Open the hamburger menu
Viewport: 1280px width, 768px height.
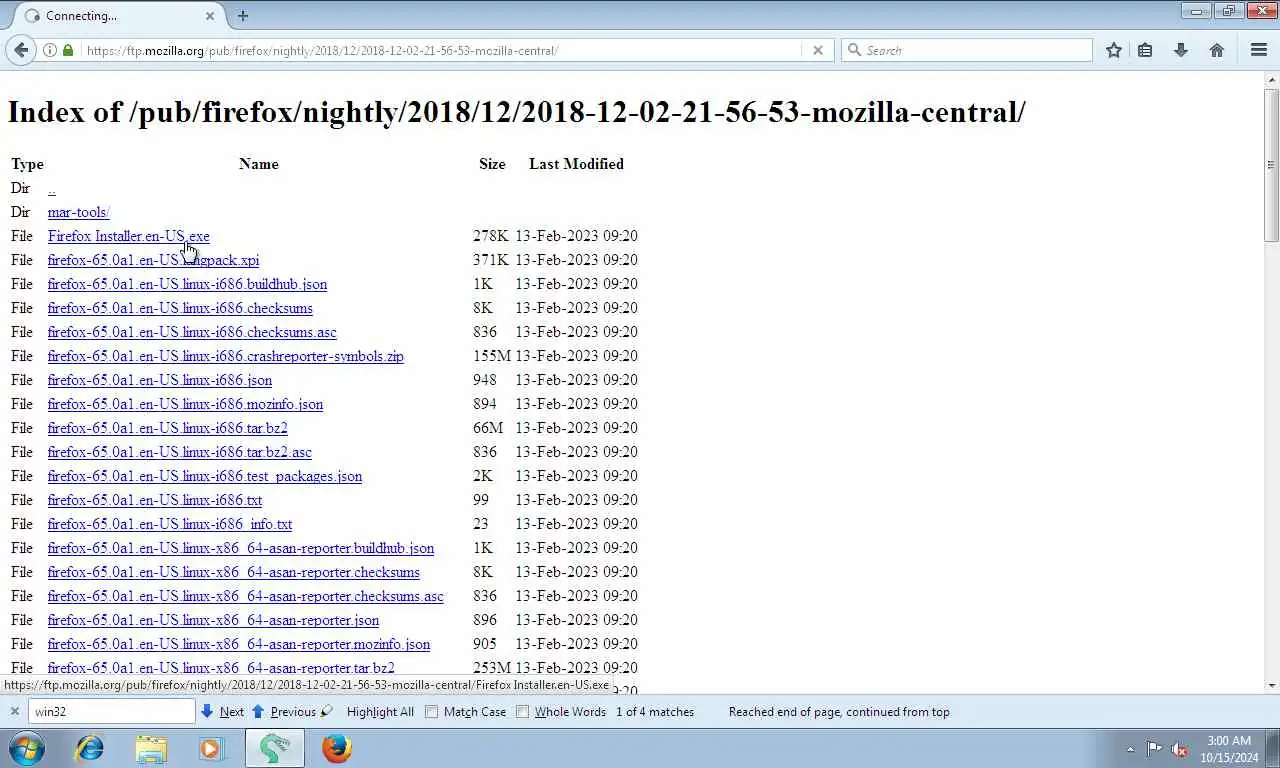(x=1259, y=50)
